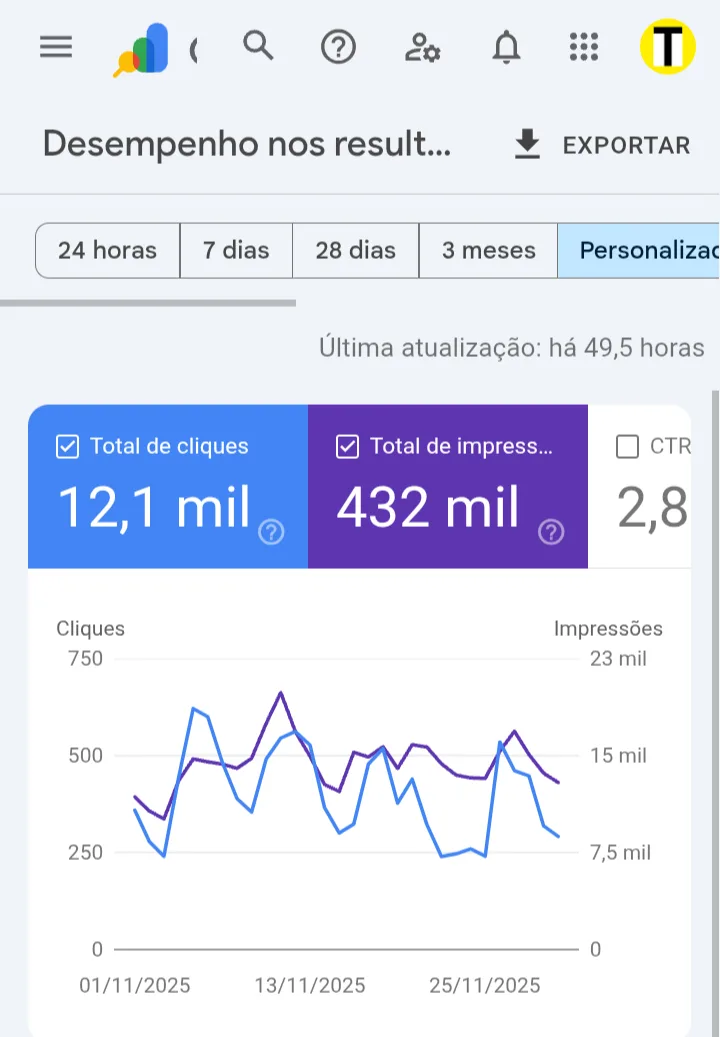Open the Google apps grid
720x1037 pixels.
583,47
